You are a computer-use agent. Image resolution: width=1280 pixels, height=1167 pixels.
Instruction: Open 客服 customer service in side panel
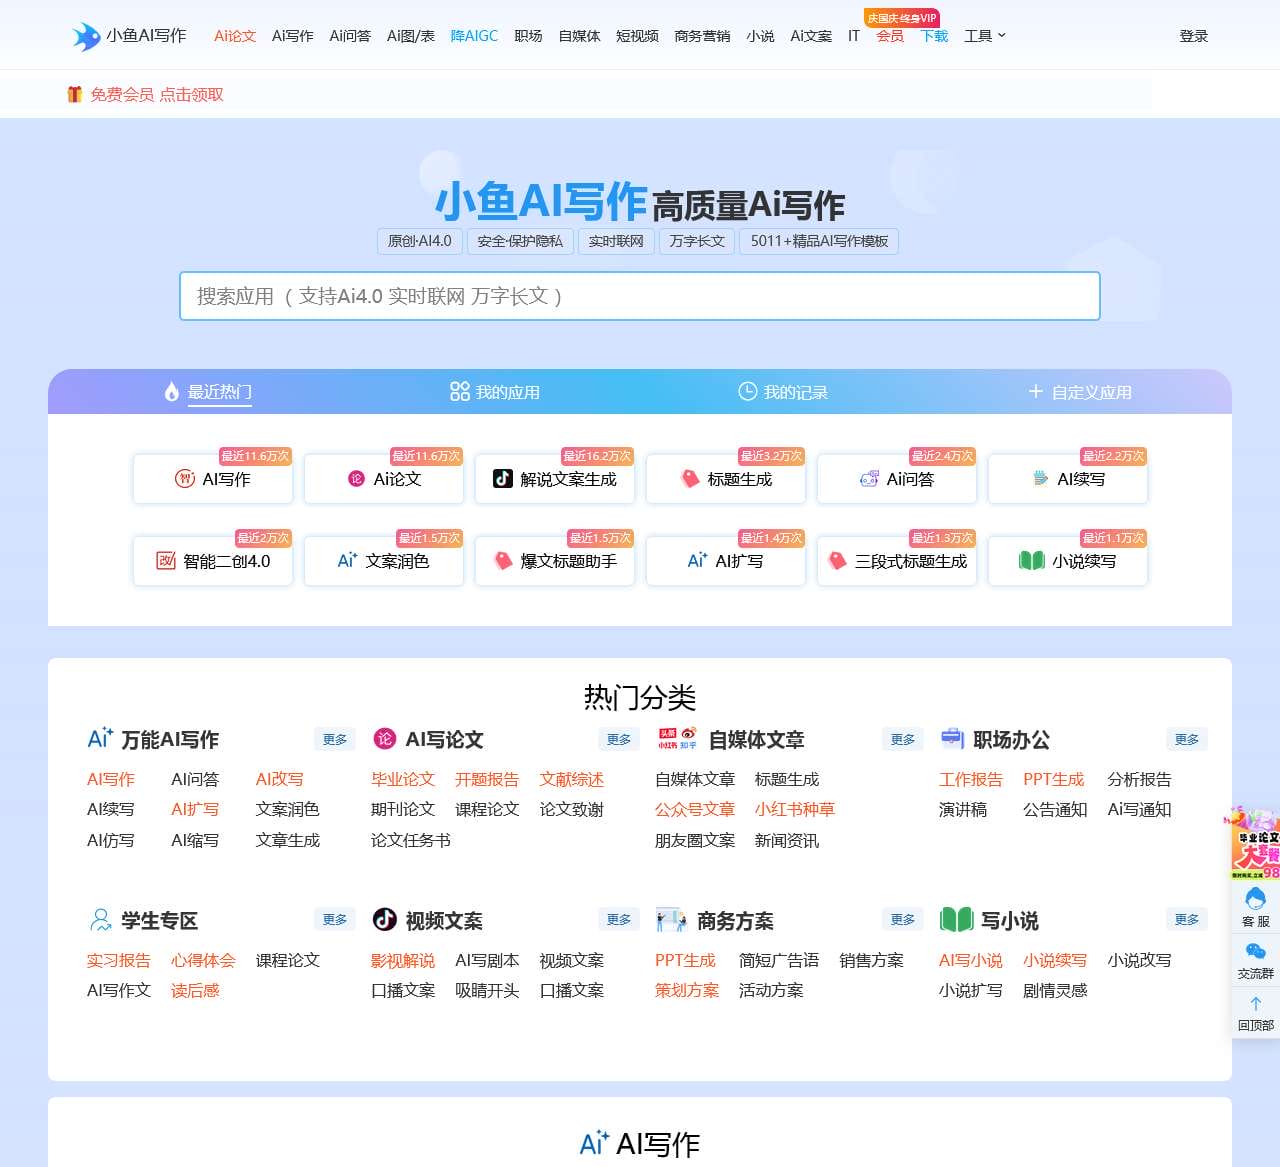1255,908
